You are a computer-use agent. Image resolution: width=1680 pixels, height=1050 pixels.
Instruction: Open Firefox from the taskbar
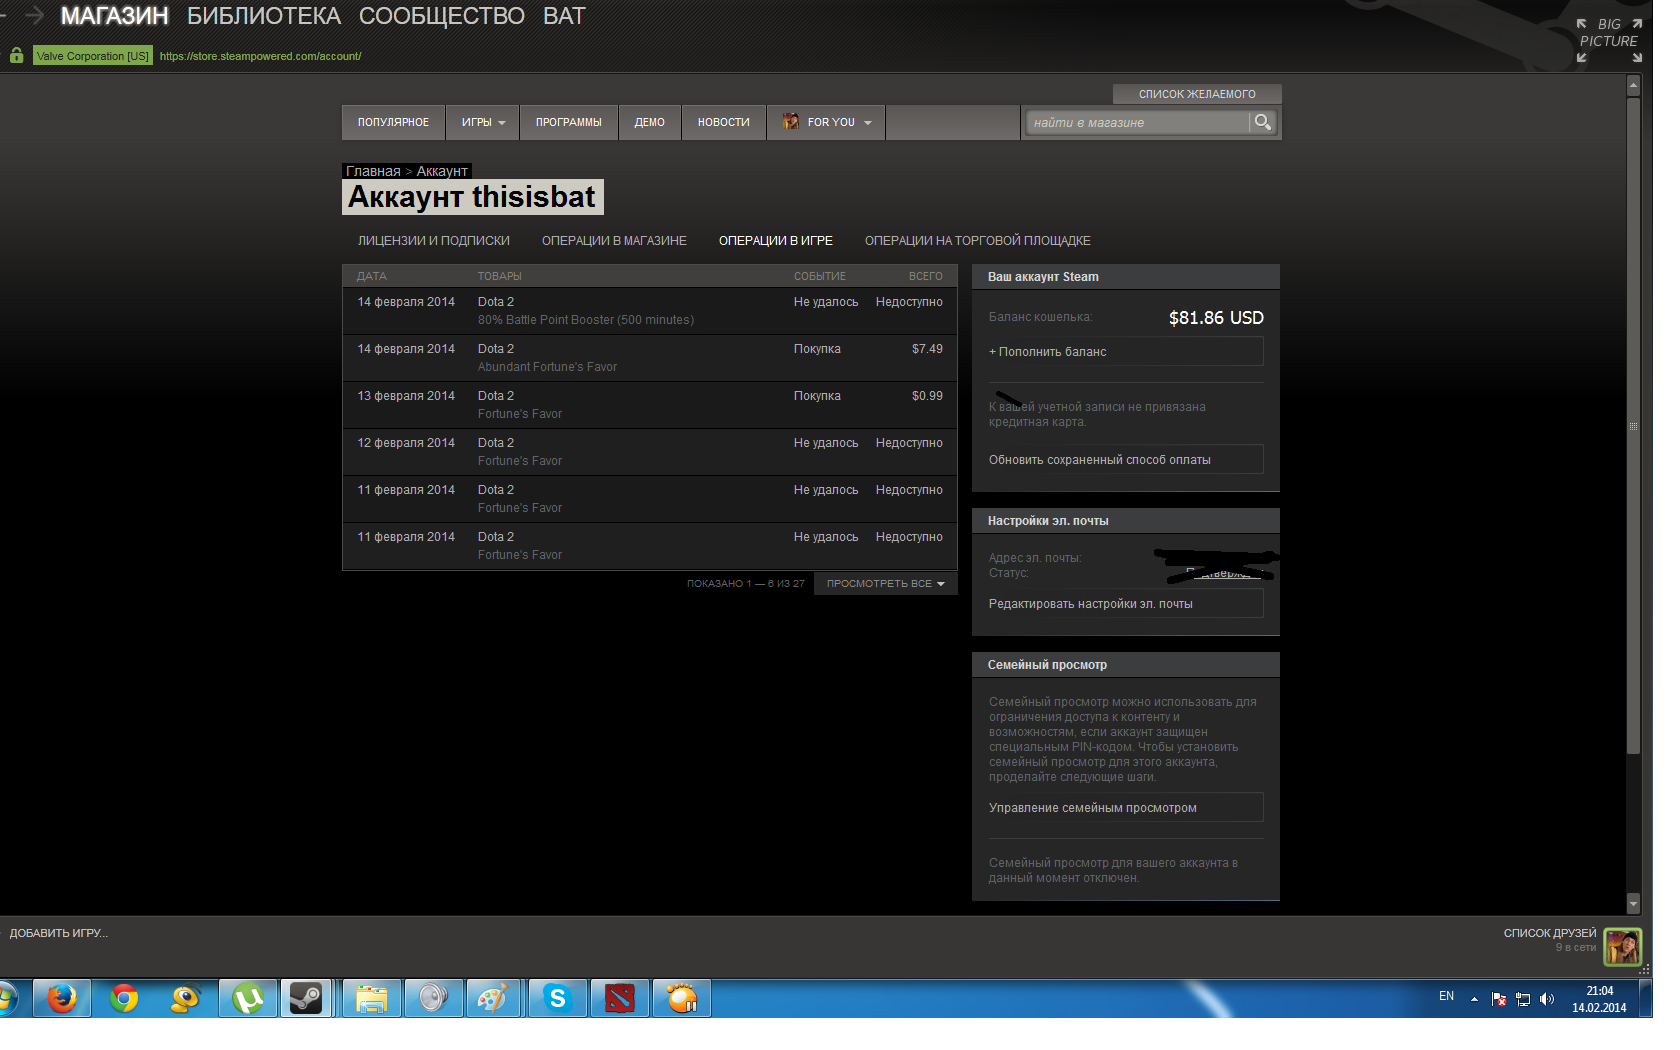[x=62, y=998]
